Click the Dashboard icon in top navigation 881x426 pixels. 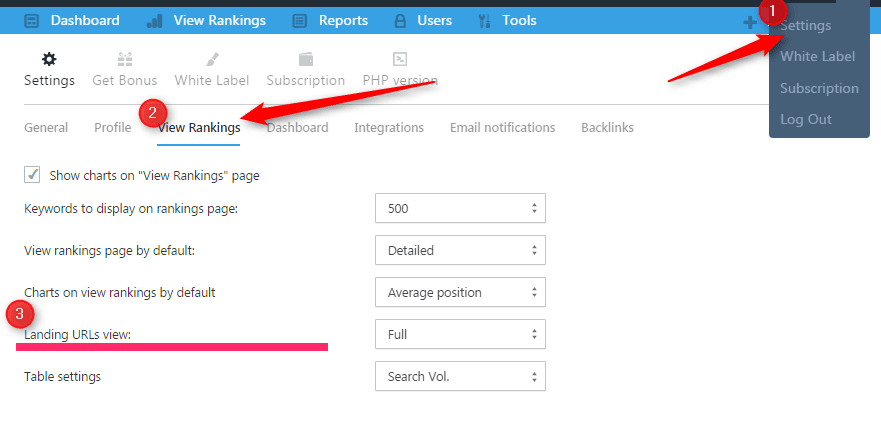pyautogui.click(x=32, y=21)
